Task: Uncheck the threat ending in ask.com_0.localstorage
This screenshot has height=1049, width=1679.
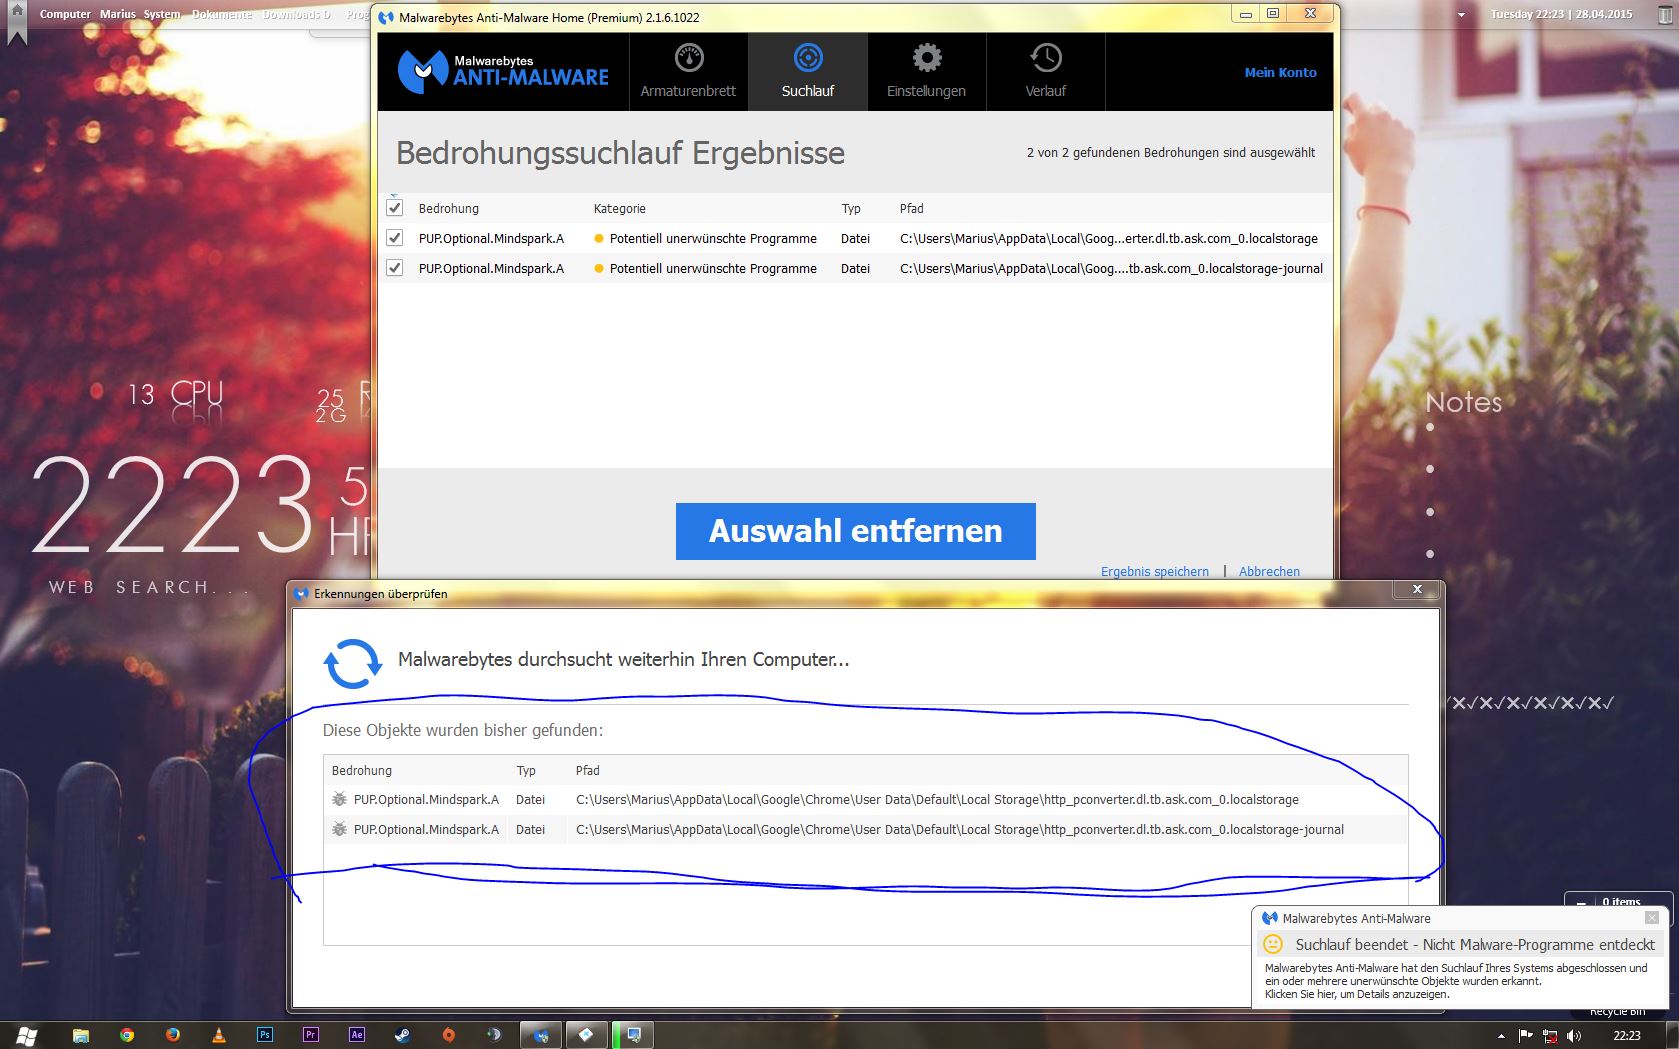Action: click(x=395, y=238)
